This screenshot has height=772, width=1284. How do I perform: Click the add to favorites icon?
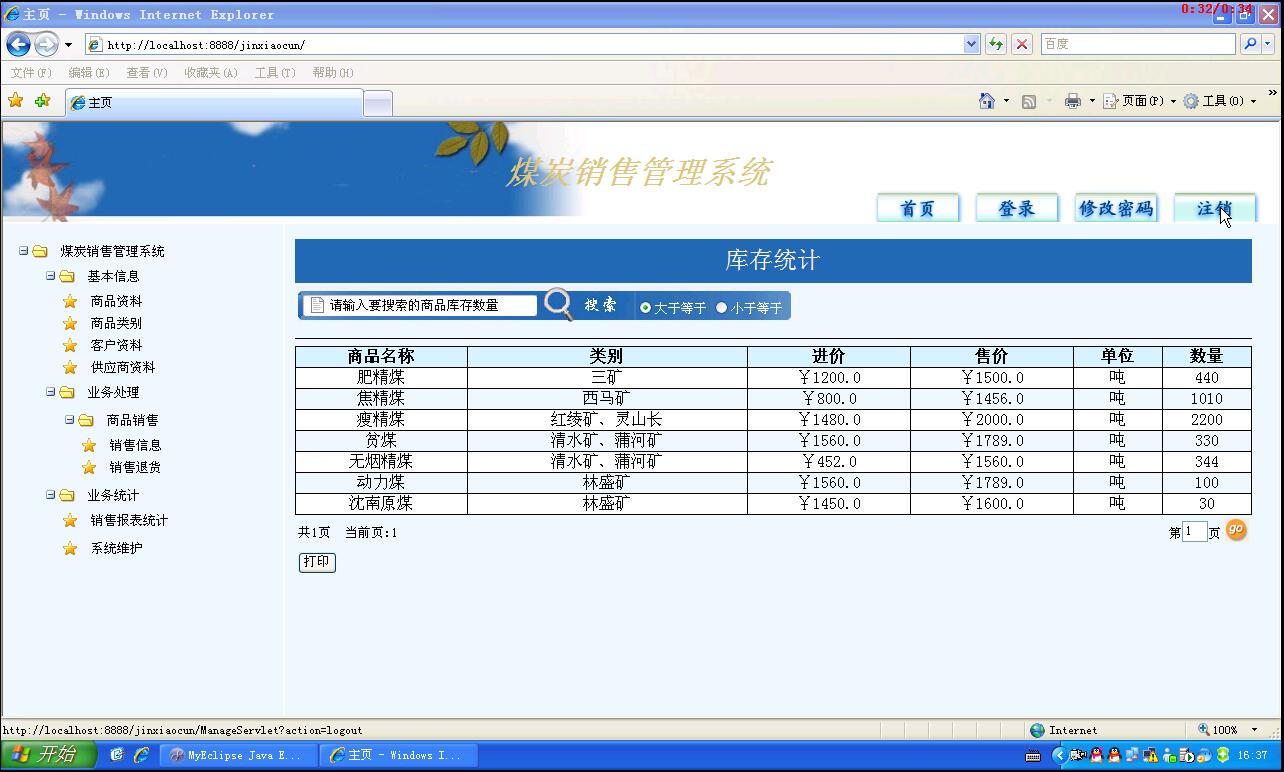point(42,101)
